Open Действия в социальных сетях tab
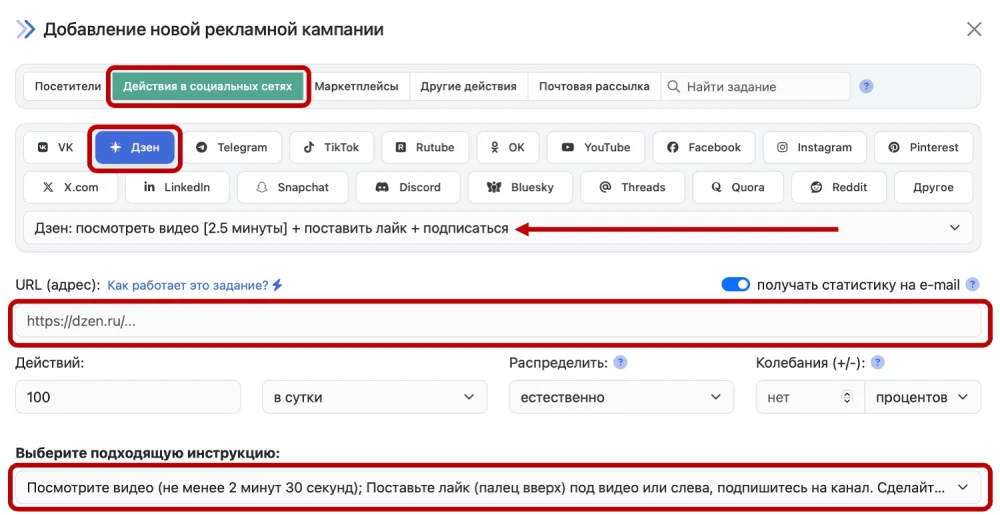The image size is (1000, 515). tap(207, 86)
